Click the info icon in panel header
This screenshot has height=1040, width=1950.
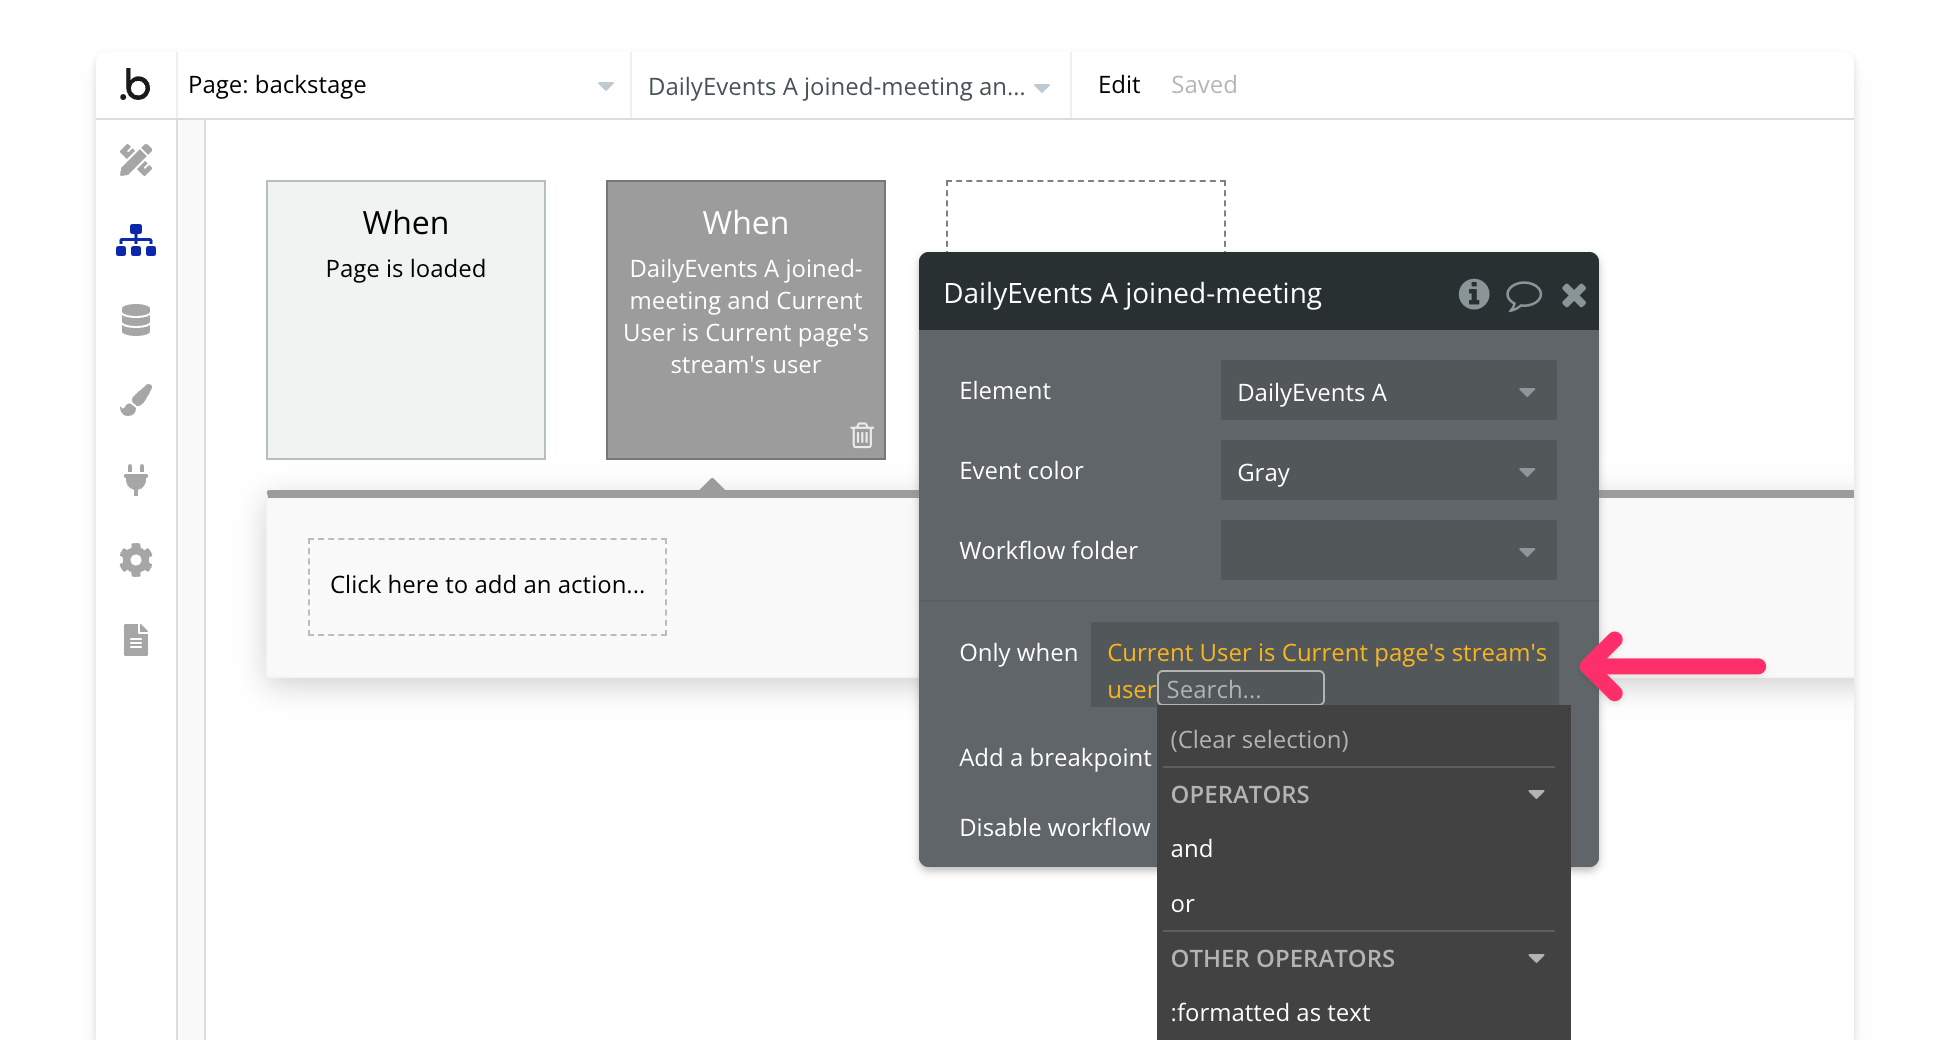pyautogui.click(x=1473, y=294)
